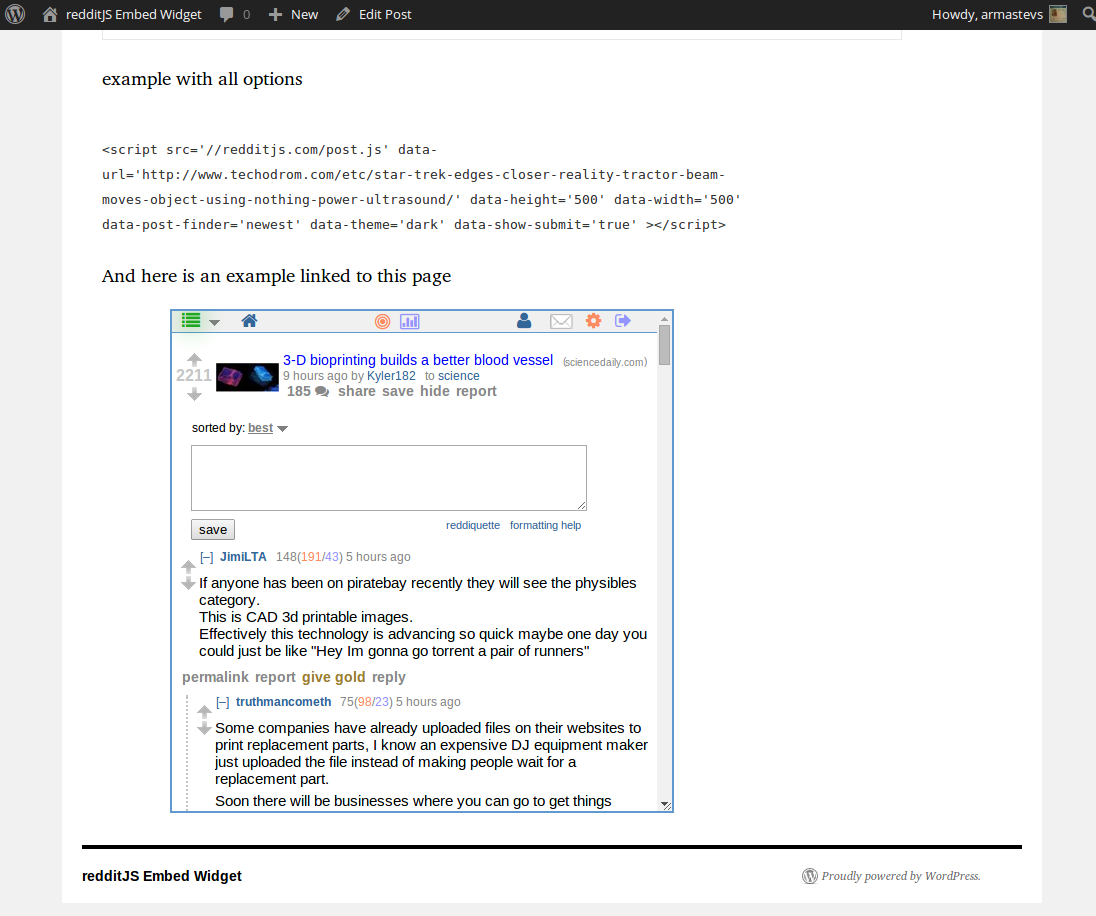Open permalink for JimiLTA's comment
Screen dimensions: 1096x916
point(215,678)
